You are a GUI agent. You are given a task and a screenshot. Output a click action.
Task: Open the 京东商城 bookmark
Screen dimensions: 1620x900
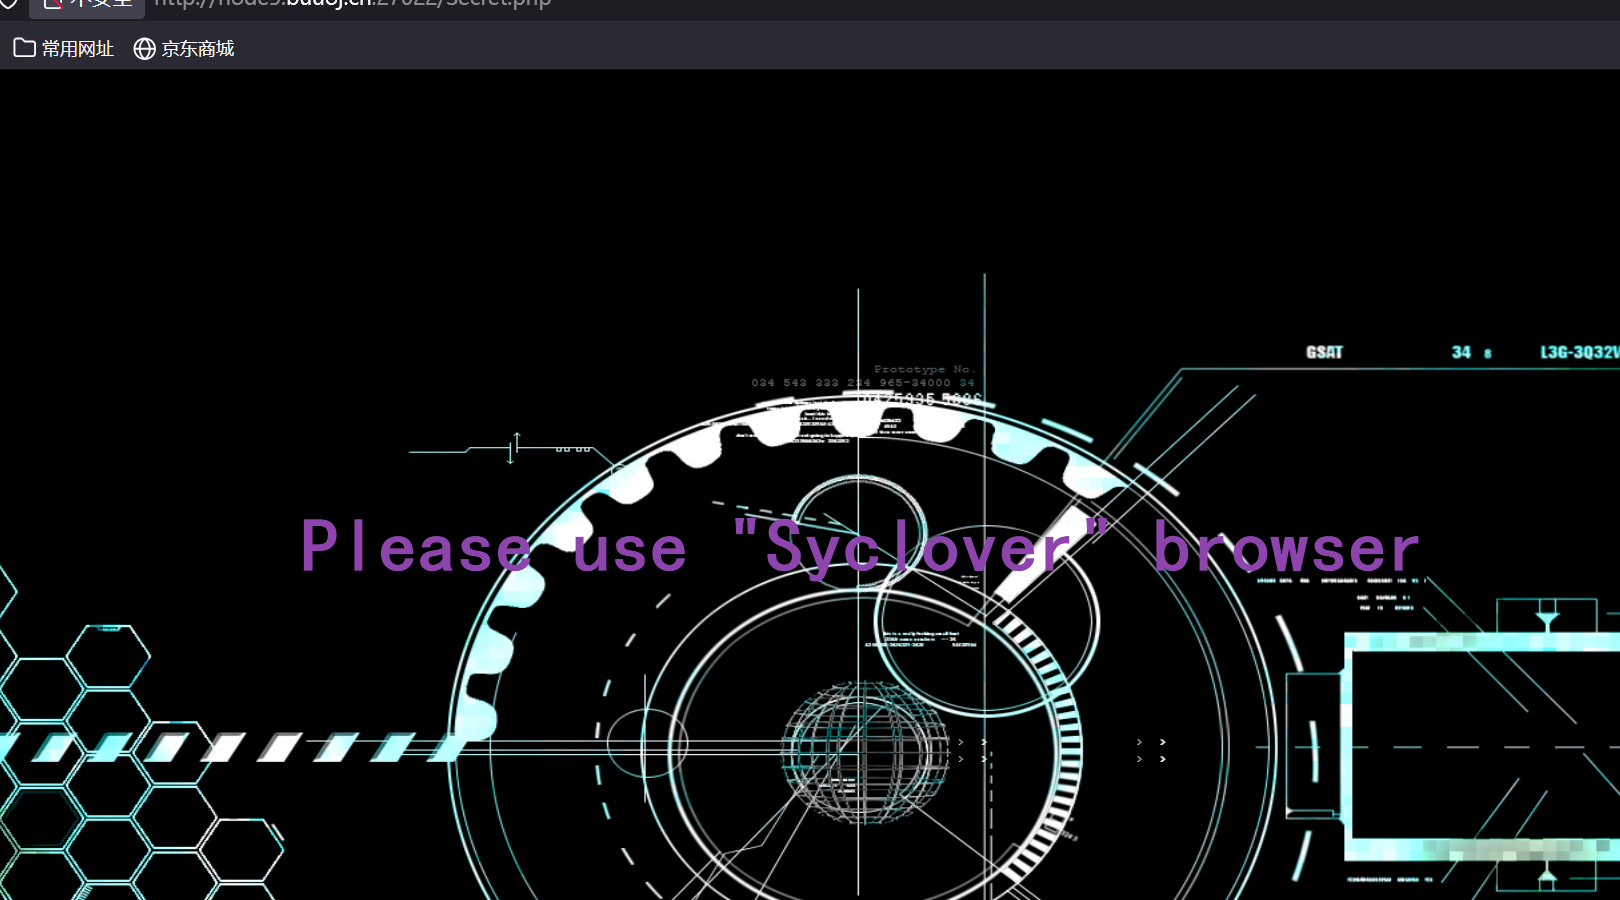pos(184,48)
